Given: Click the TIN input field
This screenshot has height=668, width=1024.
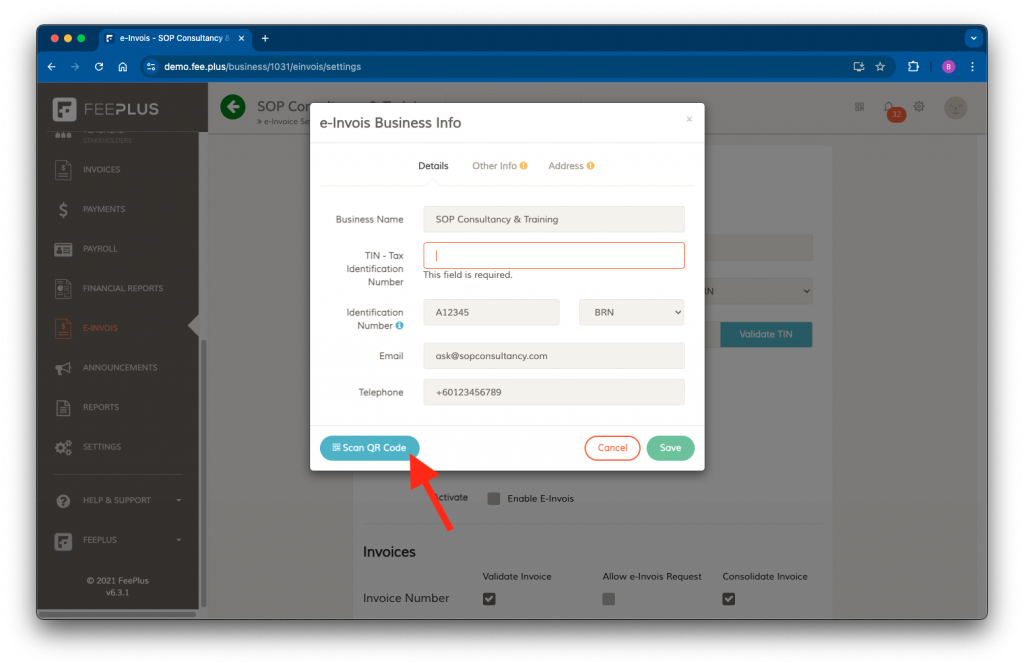Looking at the screenshot, I should click(x=554, y=255).
